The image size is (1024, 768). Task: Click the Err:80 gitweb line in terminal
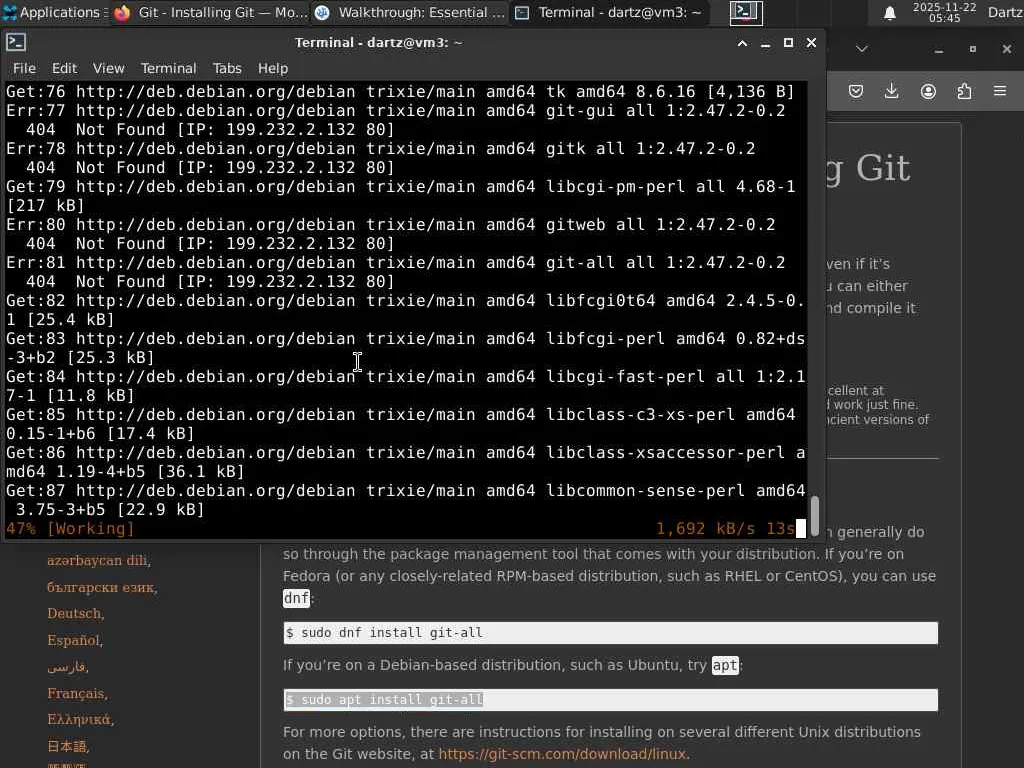click(x=391, y=224)
